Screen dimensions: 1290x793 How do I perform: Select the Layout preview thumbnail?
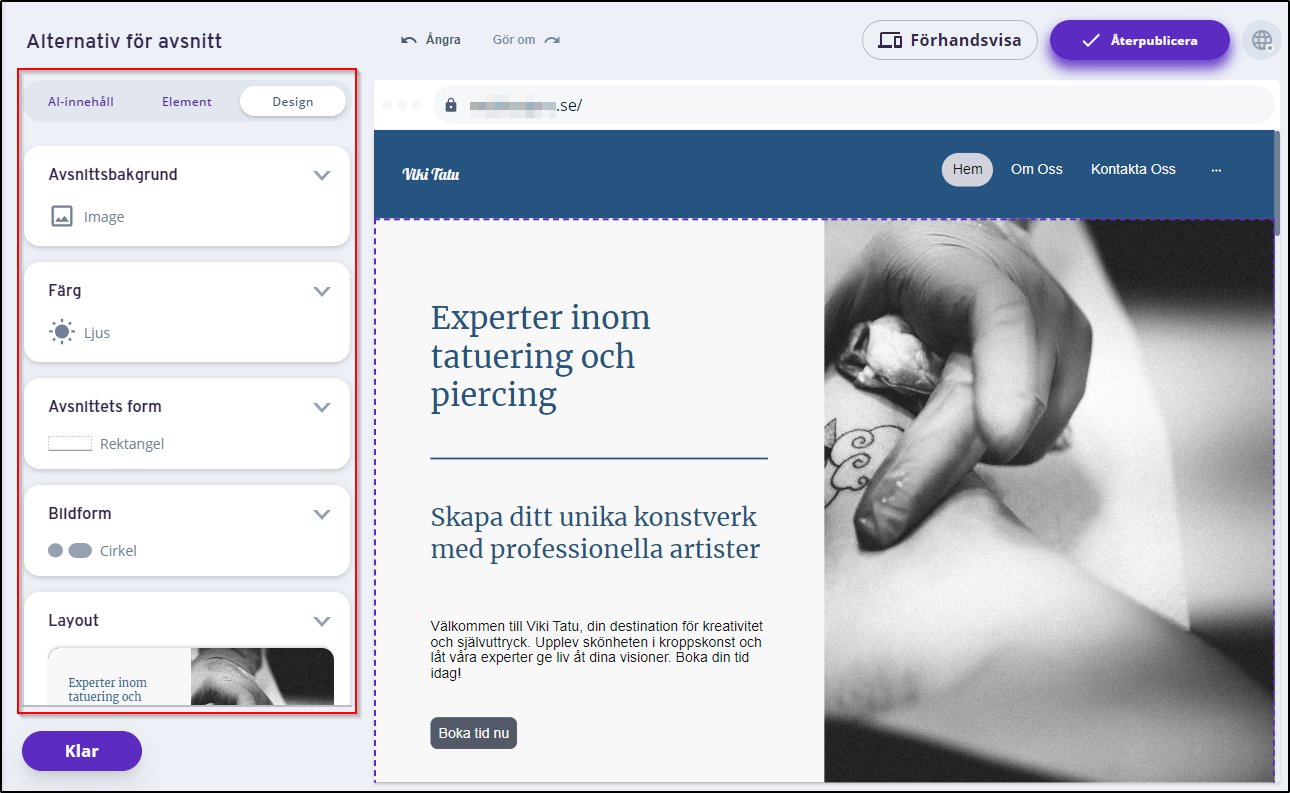tap(191, 676)
